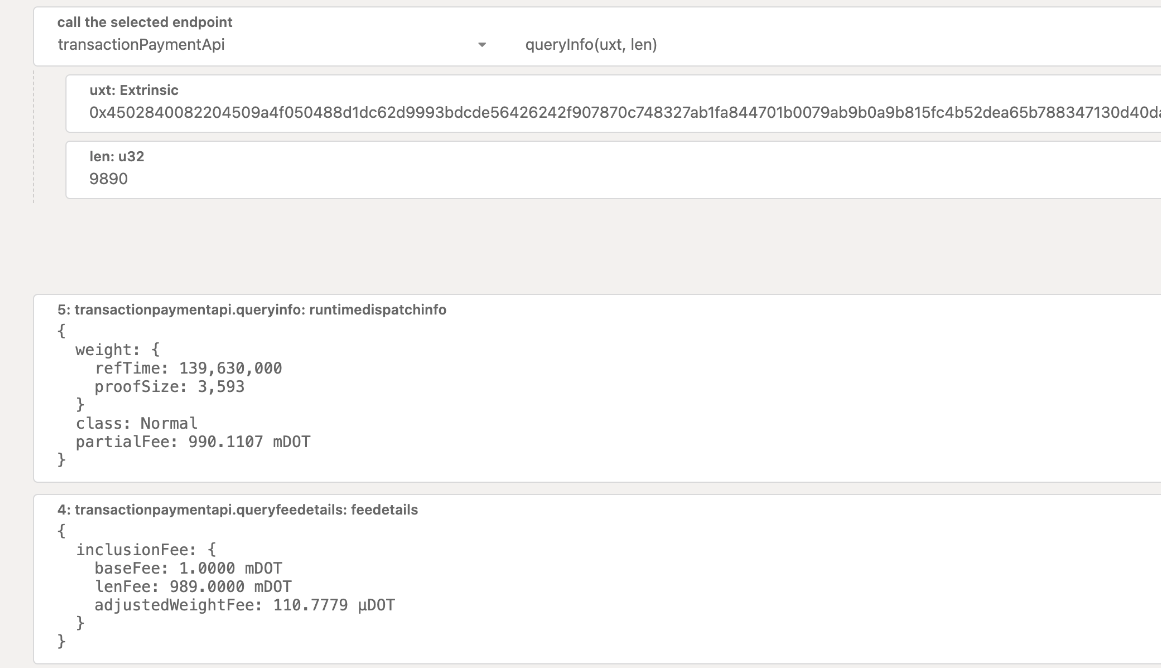Click the 'call the selected endpoint' label
This screenshot has width=1161, height=668.
coord(145,22)
